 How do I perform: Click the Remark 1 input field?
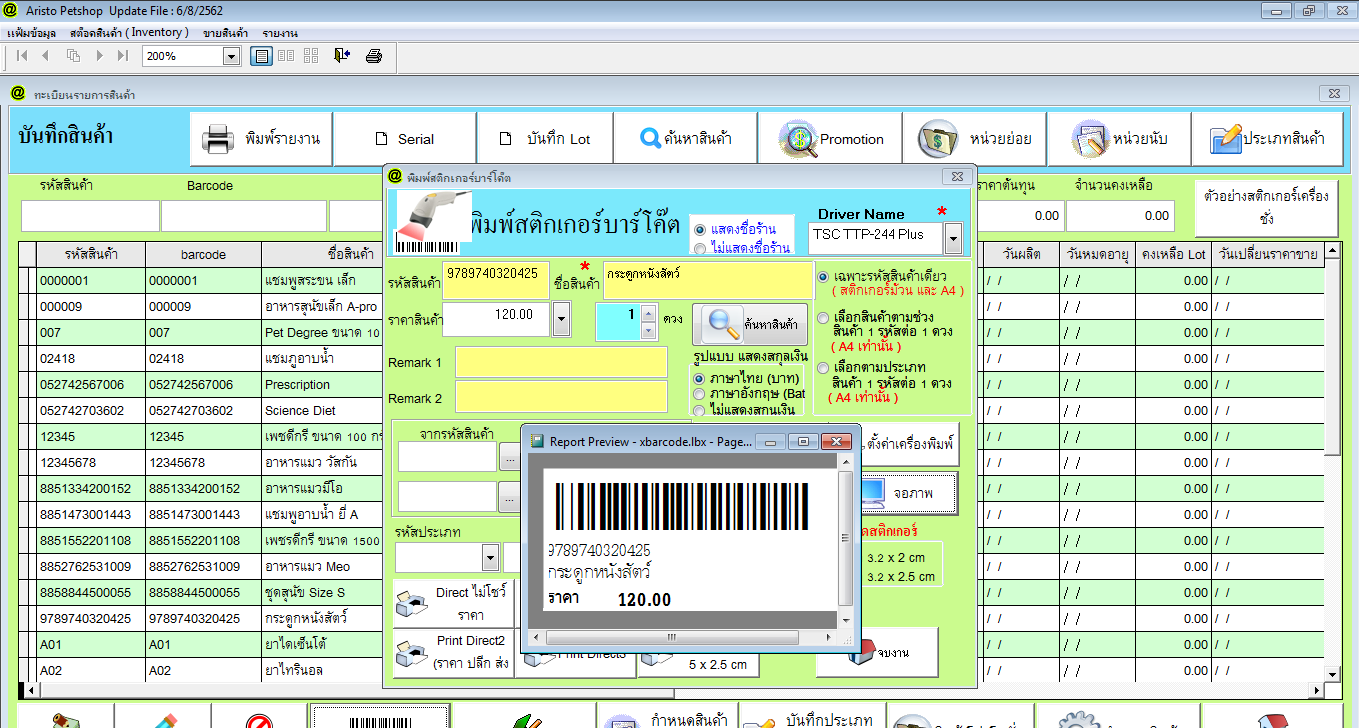(x=561, y=362)
